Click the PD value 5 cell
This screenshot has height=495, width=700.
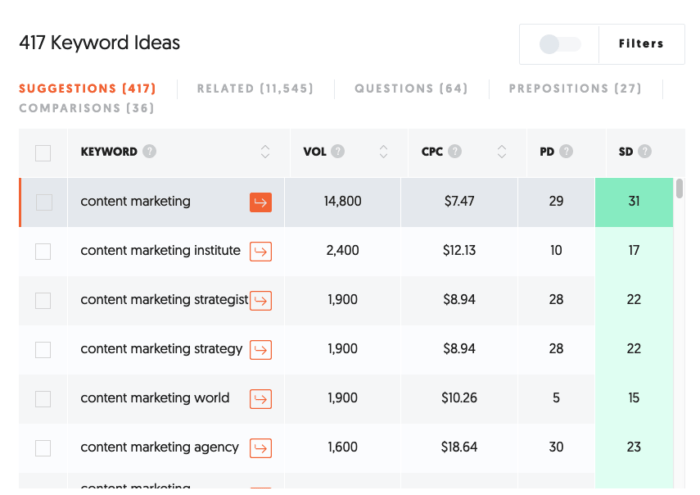[x=556, y=399]
